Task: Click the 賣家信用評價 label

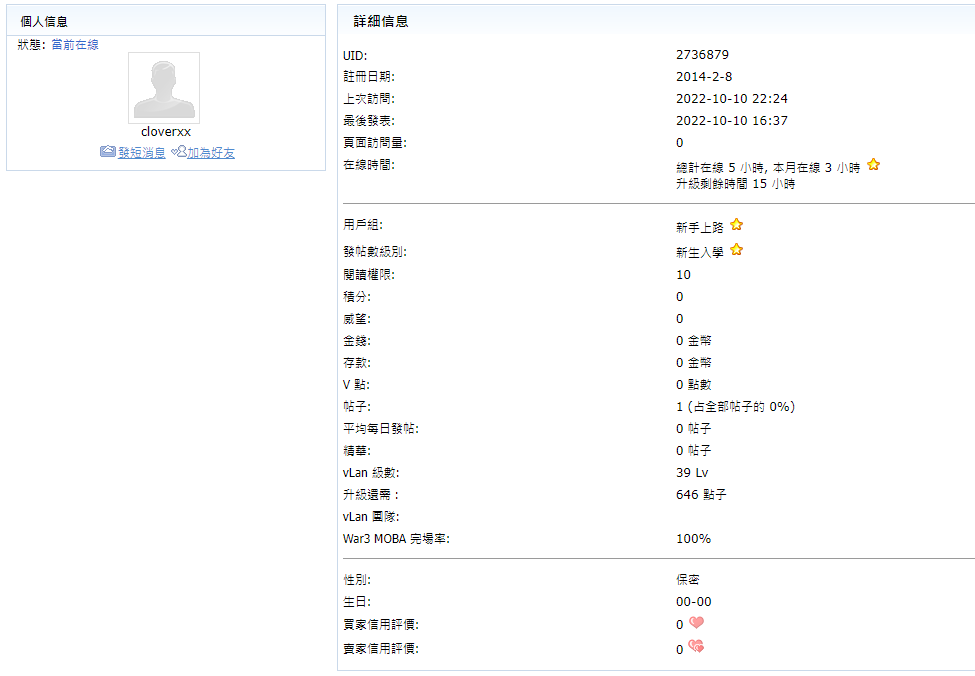Action: pyautogui.click(x=381, y=649)
